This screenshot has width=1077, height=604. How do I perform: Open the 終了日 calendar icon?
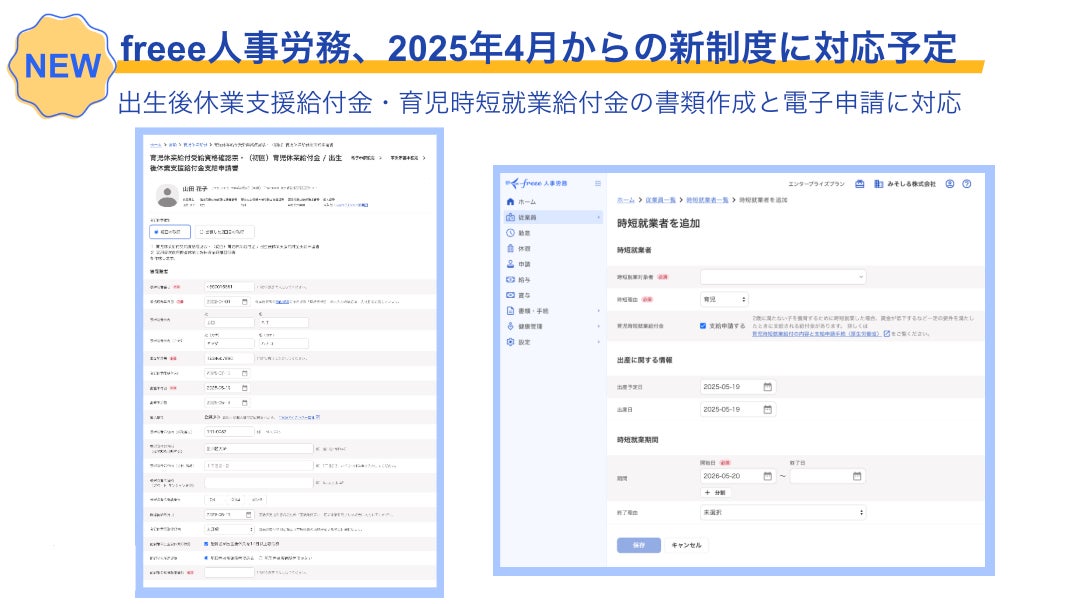pos(857,476)
